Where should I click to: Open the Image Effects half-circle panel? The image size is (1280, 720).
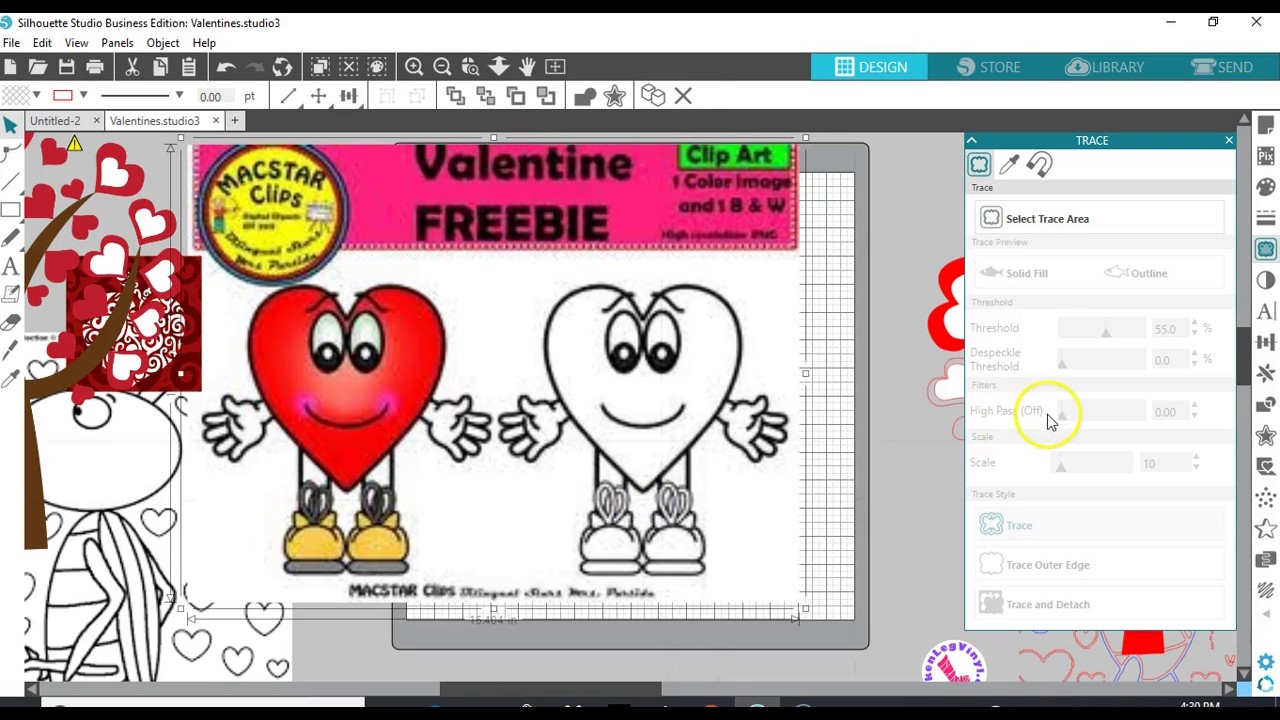[x=1266, y=280]
